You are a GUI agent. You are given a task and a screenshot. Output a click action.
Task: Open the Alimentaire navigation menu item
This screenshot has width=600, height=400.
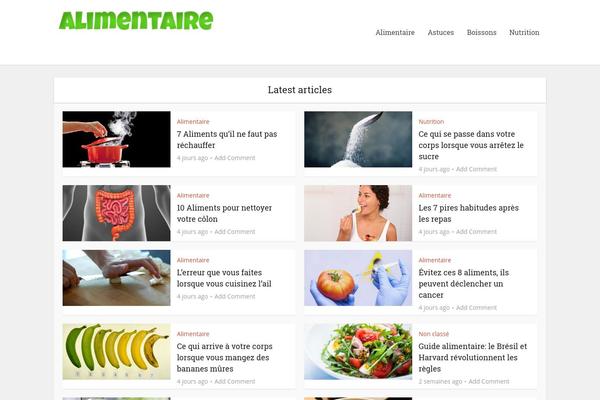point(395,33)
